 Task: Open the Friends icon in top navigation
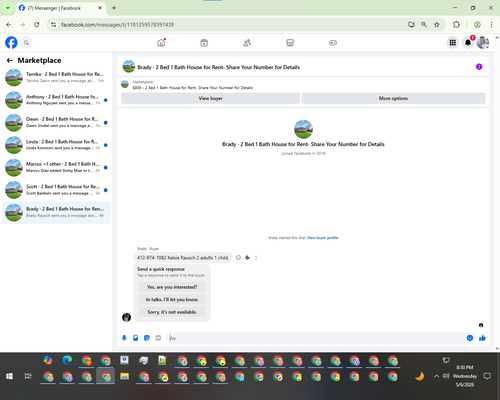click(x=247, y=43)
